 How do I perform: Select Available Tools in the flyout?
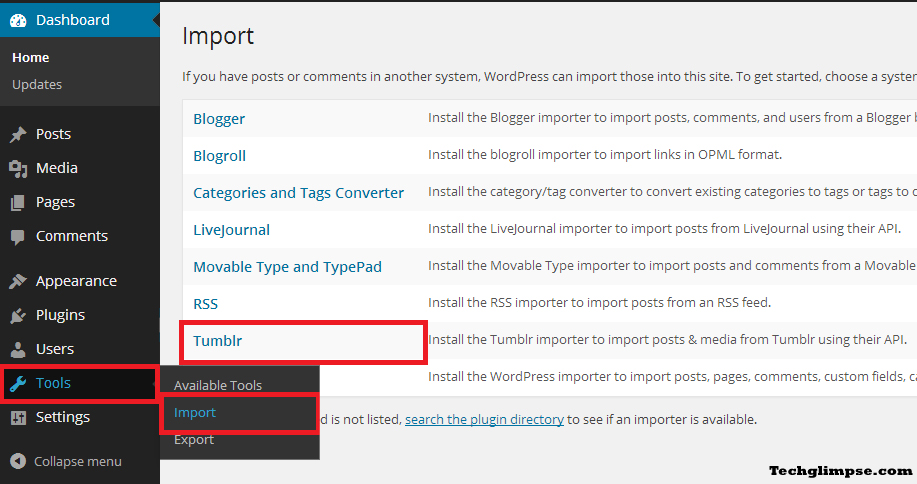[x=218, y=385]
